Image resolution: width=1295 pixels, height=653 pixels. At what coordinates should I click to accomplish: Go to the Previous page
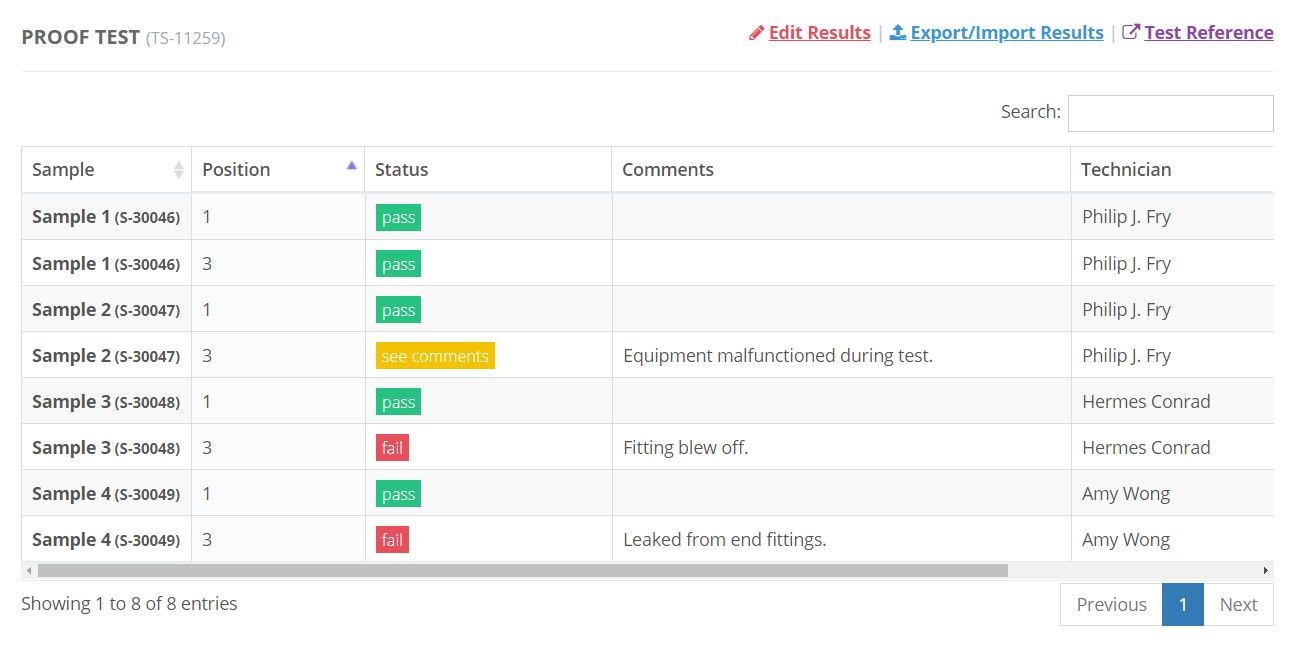(1111, 605)
